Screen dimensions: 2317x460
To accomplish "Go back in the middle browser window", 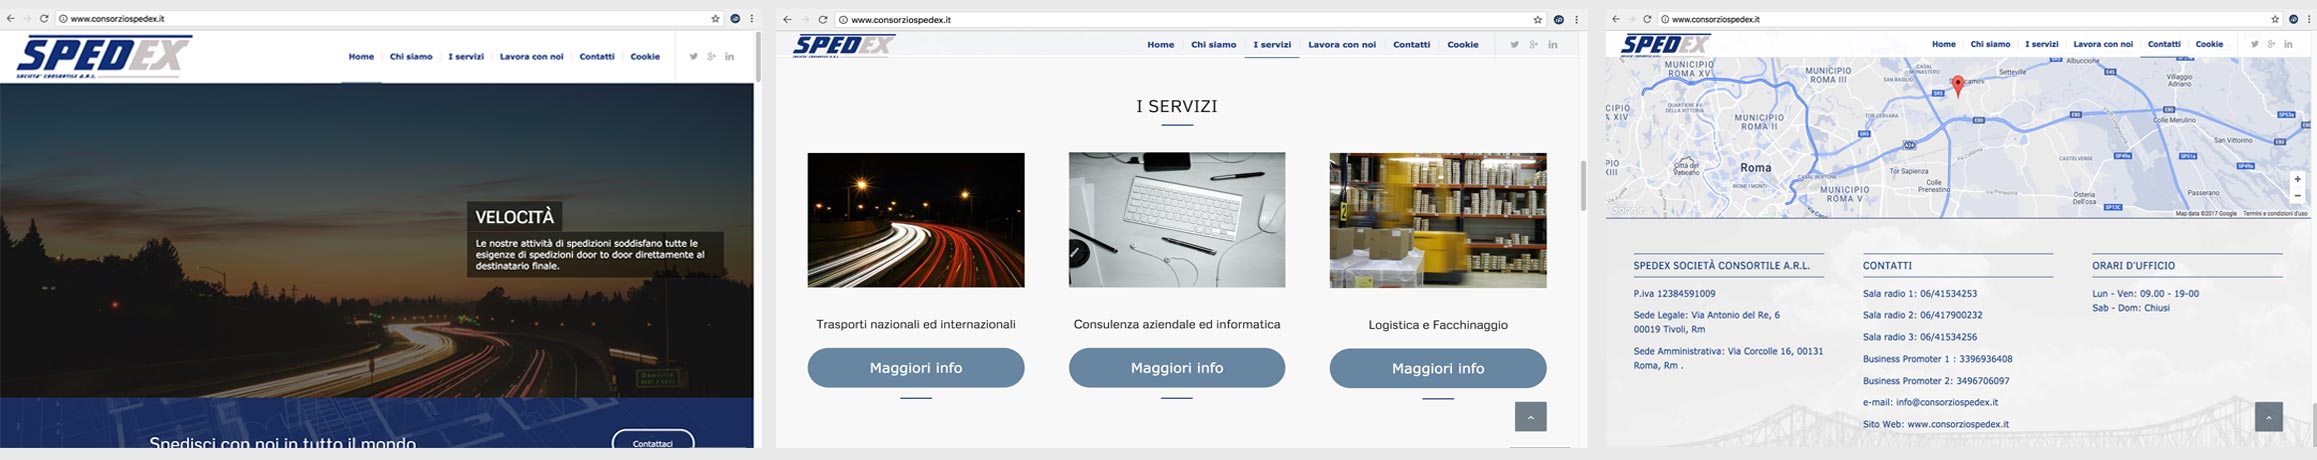I will [x=788, y=19].
